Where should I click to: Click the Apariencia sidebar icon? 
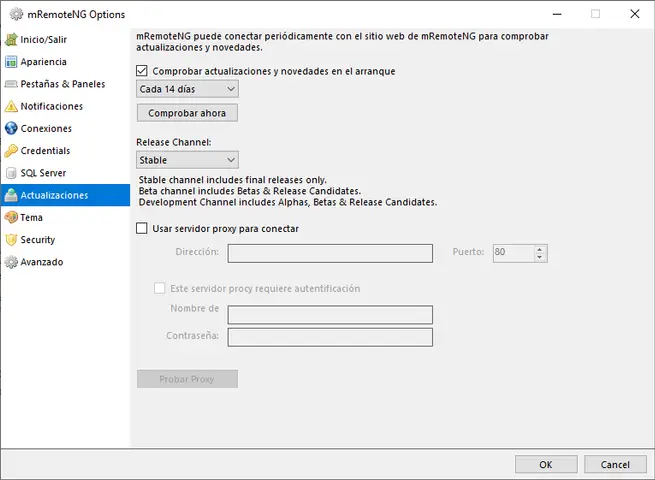tap(11, 62)
